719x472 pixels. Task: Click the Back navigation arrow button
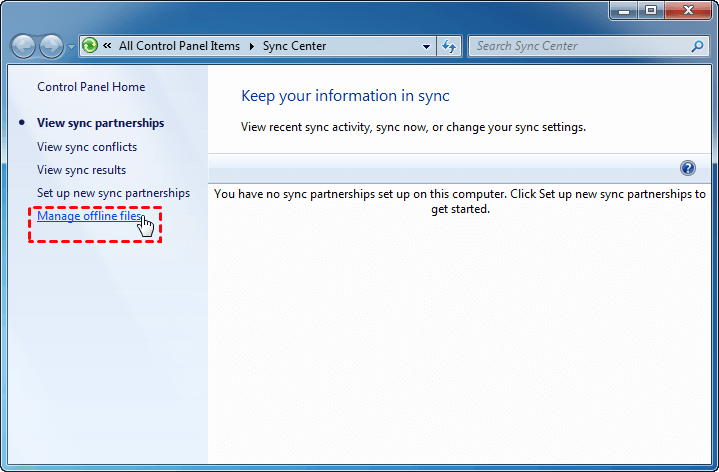point(24,46)
